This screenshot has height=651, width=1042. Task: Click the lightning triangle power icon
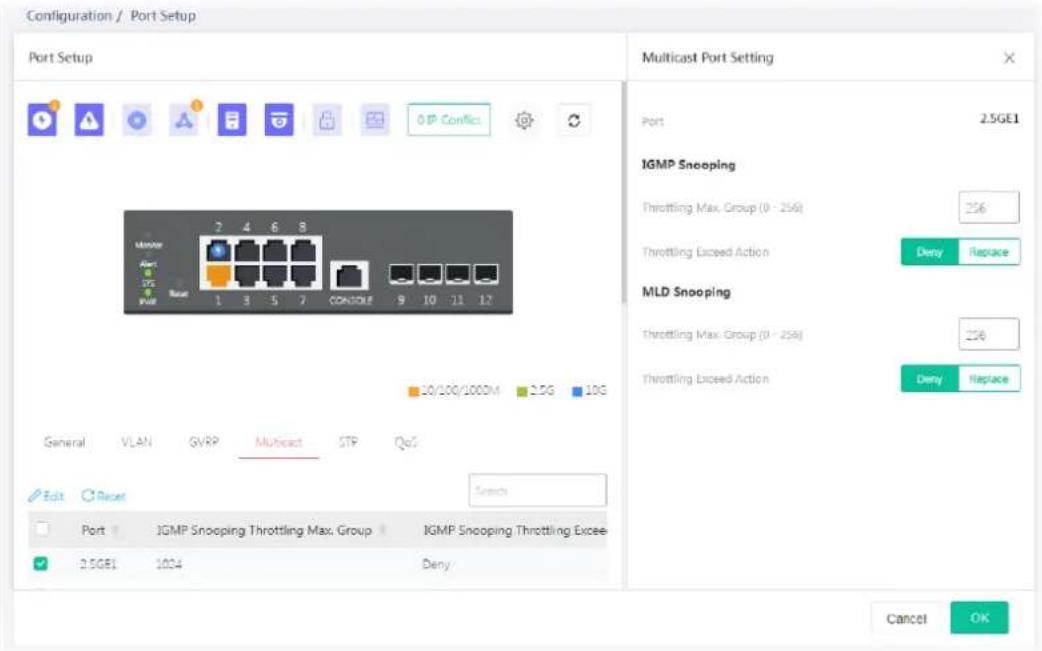[x=89, y=120]
